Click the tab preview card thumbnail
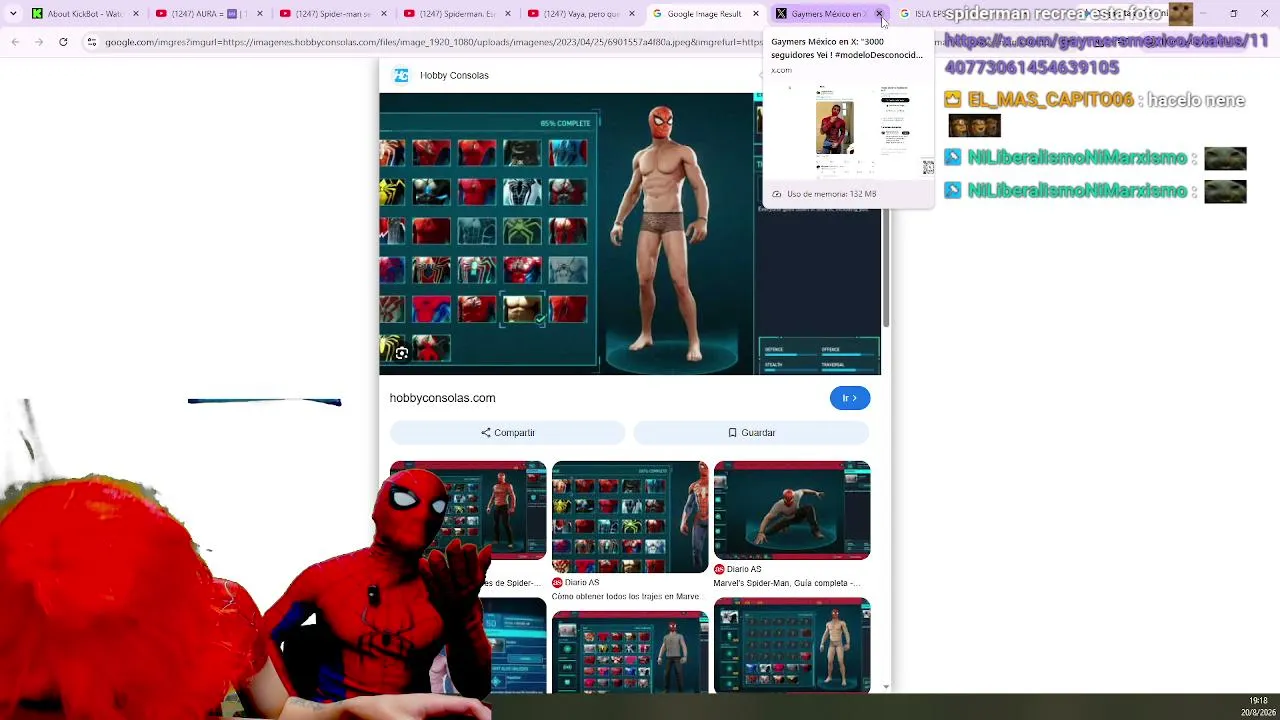The width and height of the screenshot is (1280, 720). click(849, 130)
